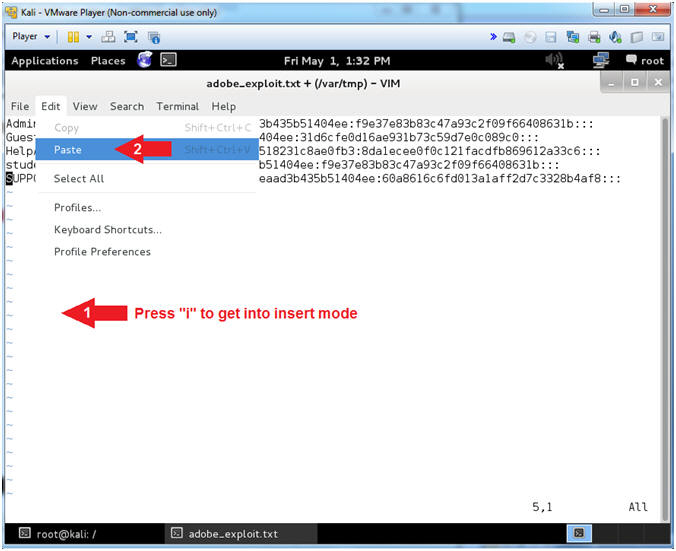This screenshot has width=676, height=551.
Task: Toggle VMware Unity mode icon
Action: tap(153, 38)
